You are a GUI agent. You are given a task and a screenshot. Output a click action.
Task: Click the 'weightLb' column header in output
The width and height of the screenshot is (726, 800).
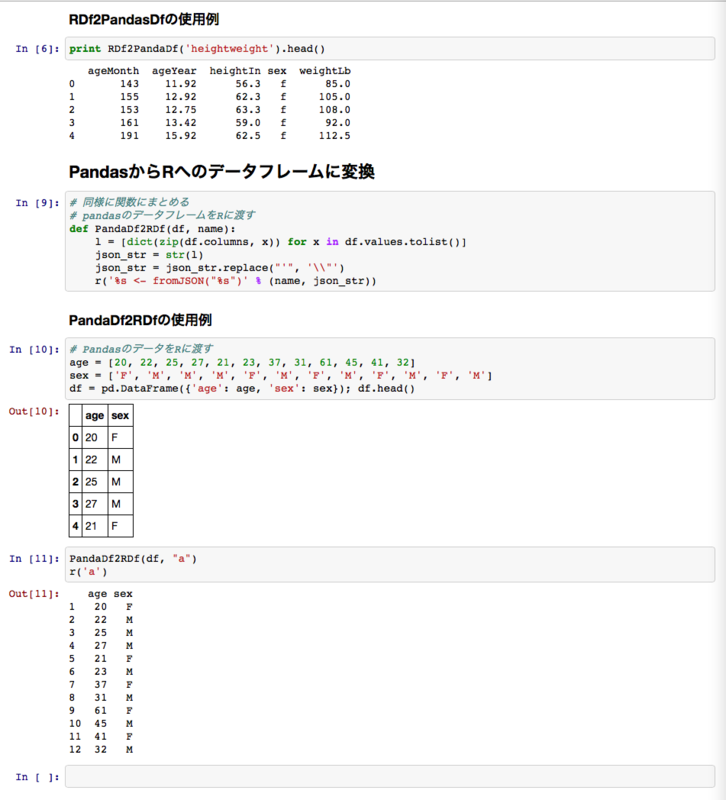tap(325, 71)
